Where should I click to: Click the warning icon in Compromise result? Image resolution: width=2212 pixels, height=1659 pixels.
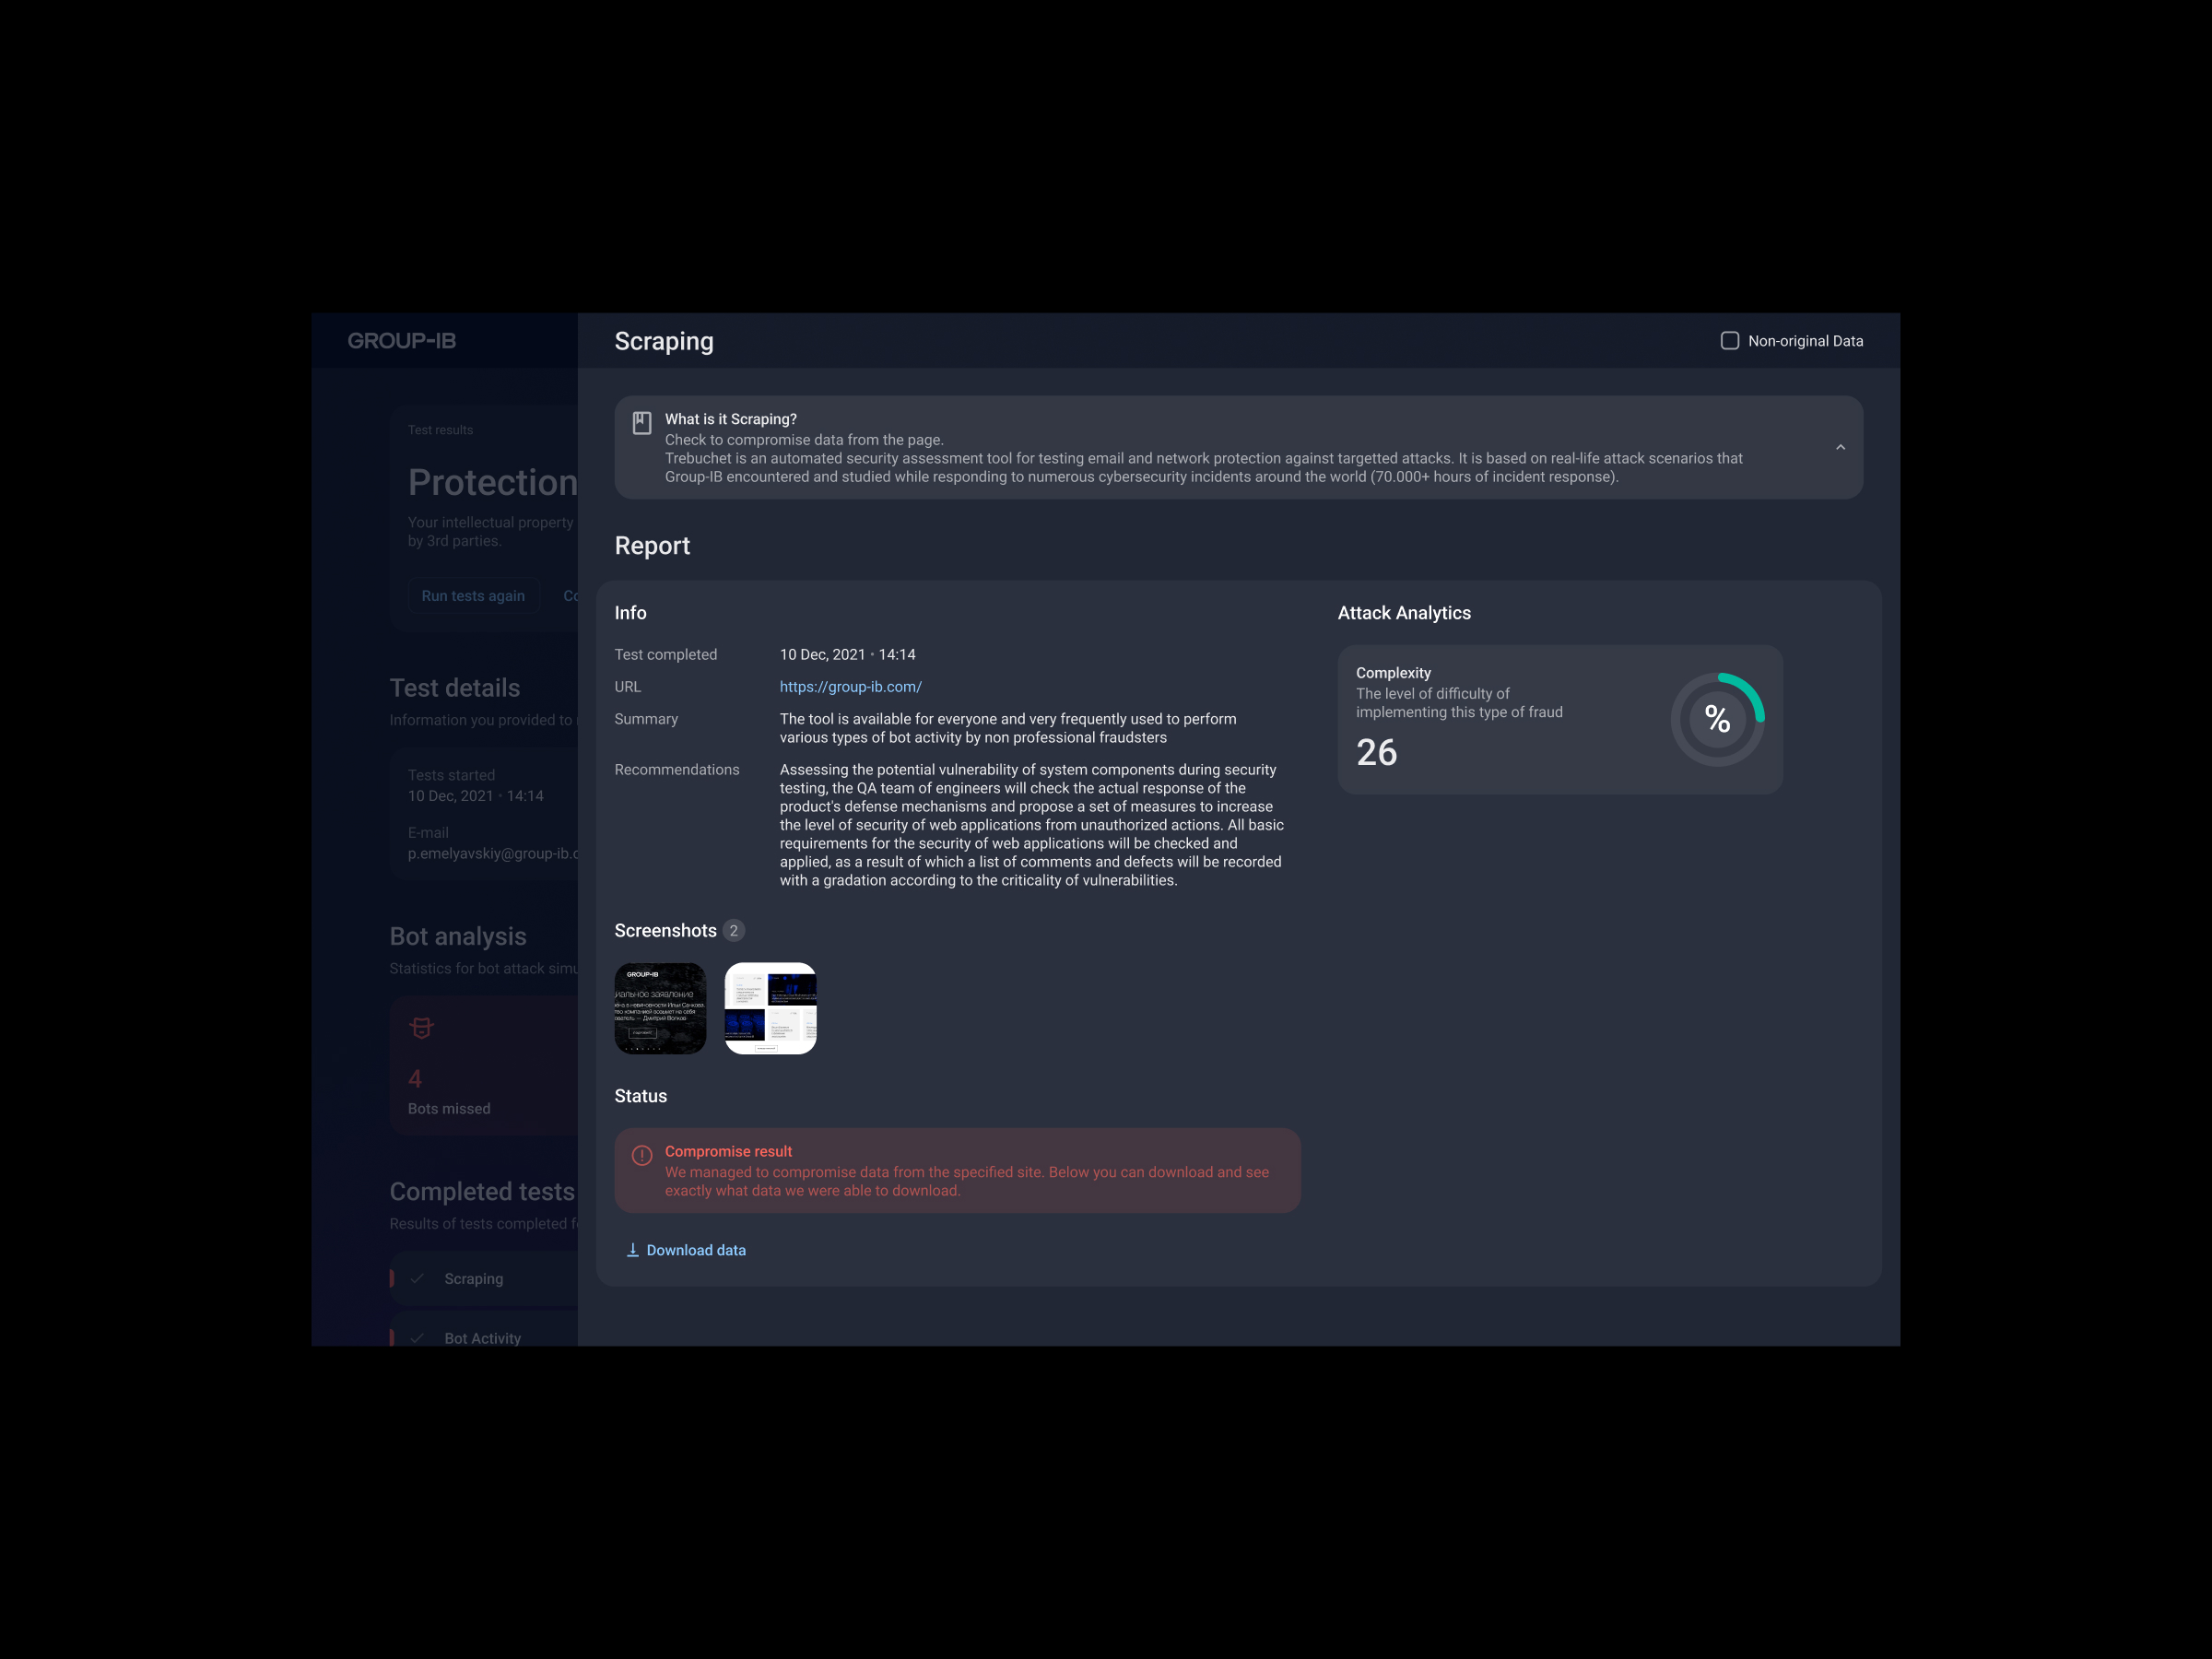click(x=642, y=1155)
